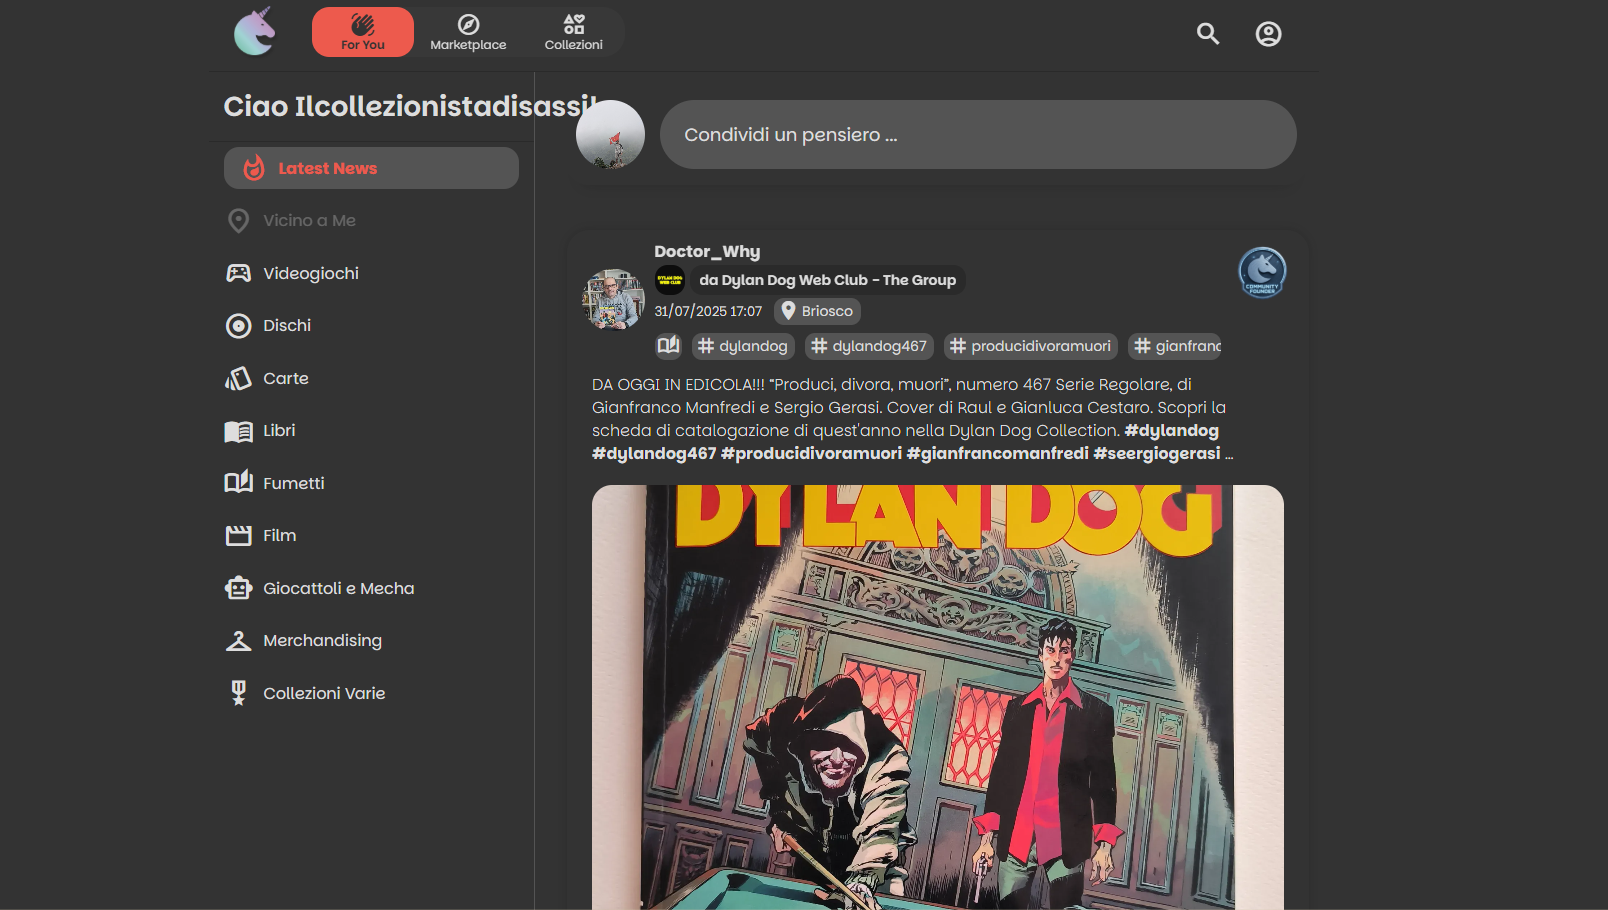Viewport: 1608px width, 910px height.
Task: Click #producidivoramuori hashtag in post text
Action: pos(811,454)
